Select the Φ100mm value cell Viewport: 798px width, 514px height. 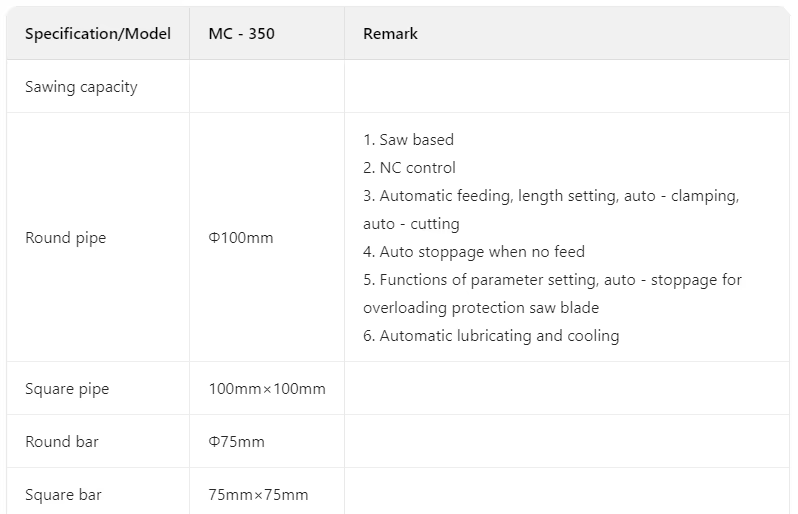point(240,238)
